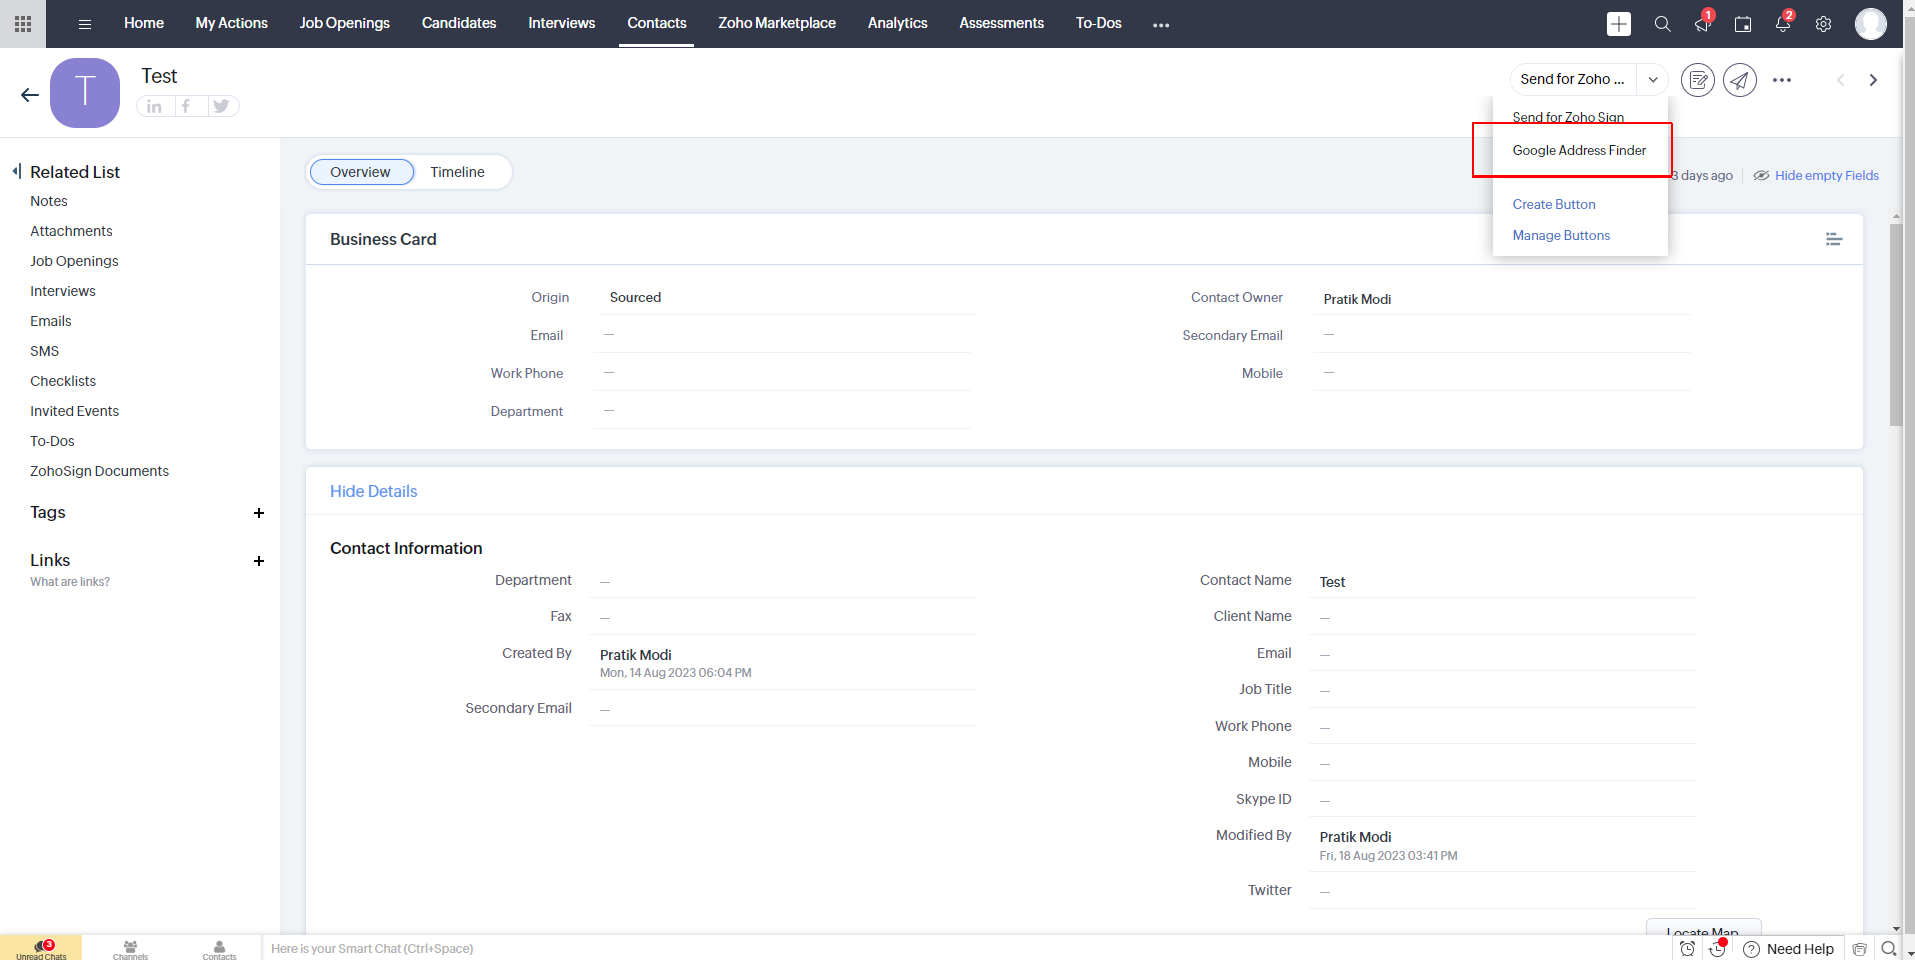Toggle the hamburger menu icon
Screen dimensions: 1915x960
click(85, 24)
